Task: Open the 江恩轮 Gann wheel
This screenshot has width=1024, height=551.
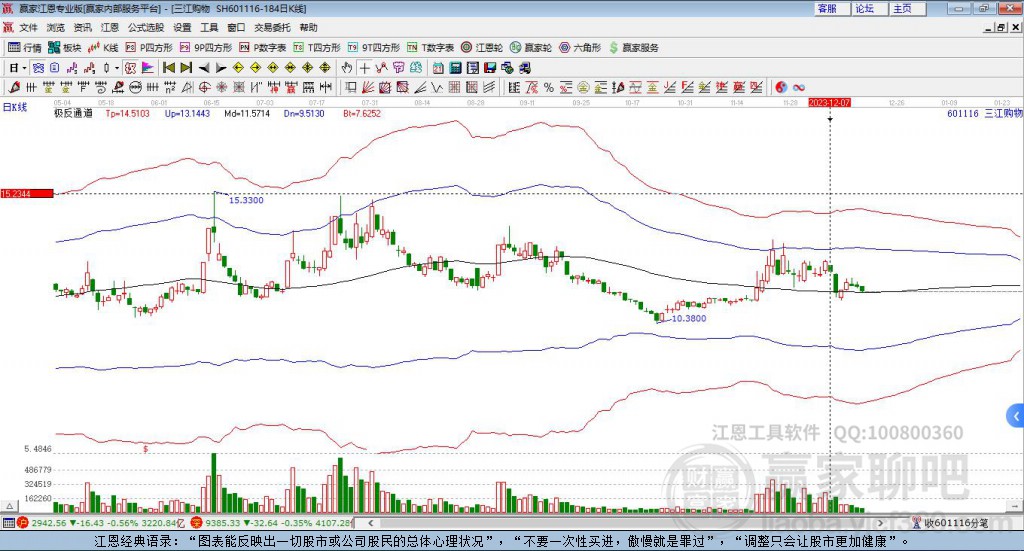Action: pyautogui.click(x=482, y=48)
